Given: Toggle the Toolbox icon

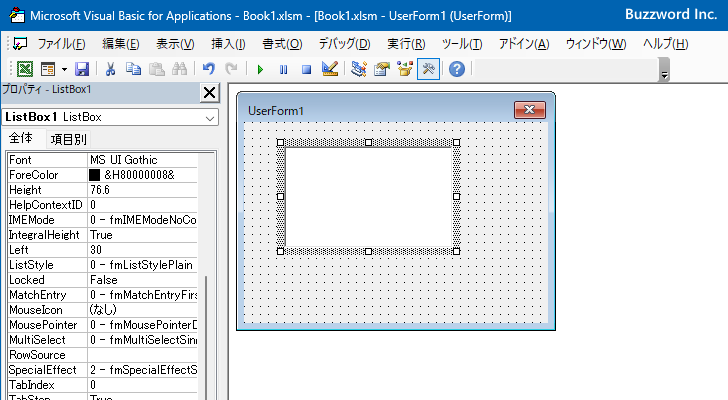Looking at the screenshot, I should coord(428,69).
